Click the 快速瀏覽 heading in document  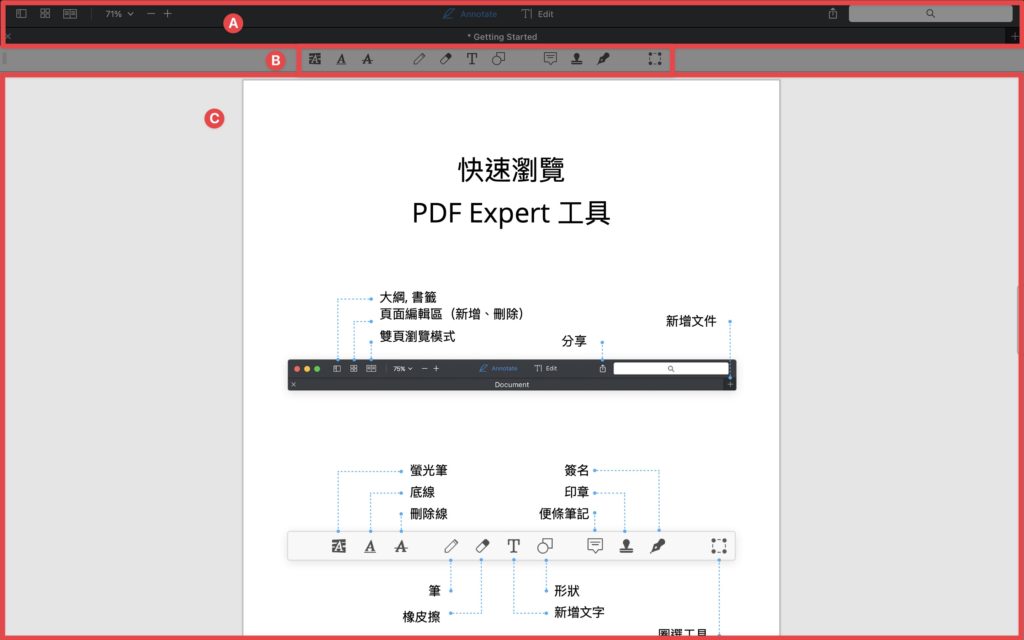click(511, 170)
